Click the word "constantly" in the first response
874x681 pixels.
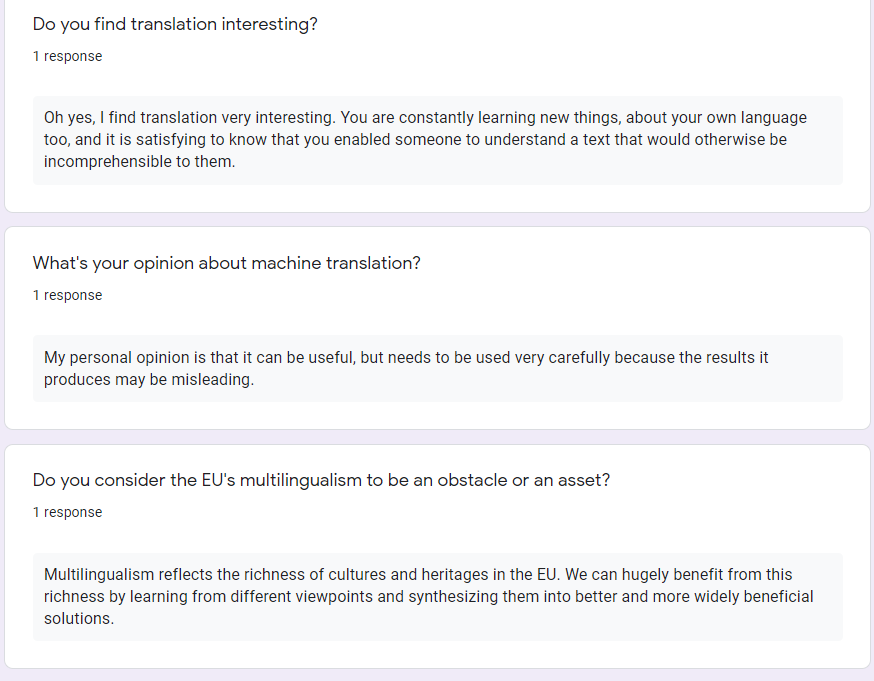coord(436,118)
